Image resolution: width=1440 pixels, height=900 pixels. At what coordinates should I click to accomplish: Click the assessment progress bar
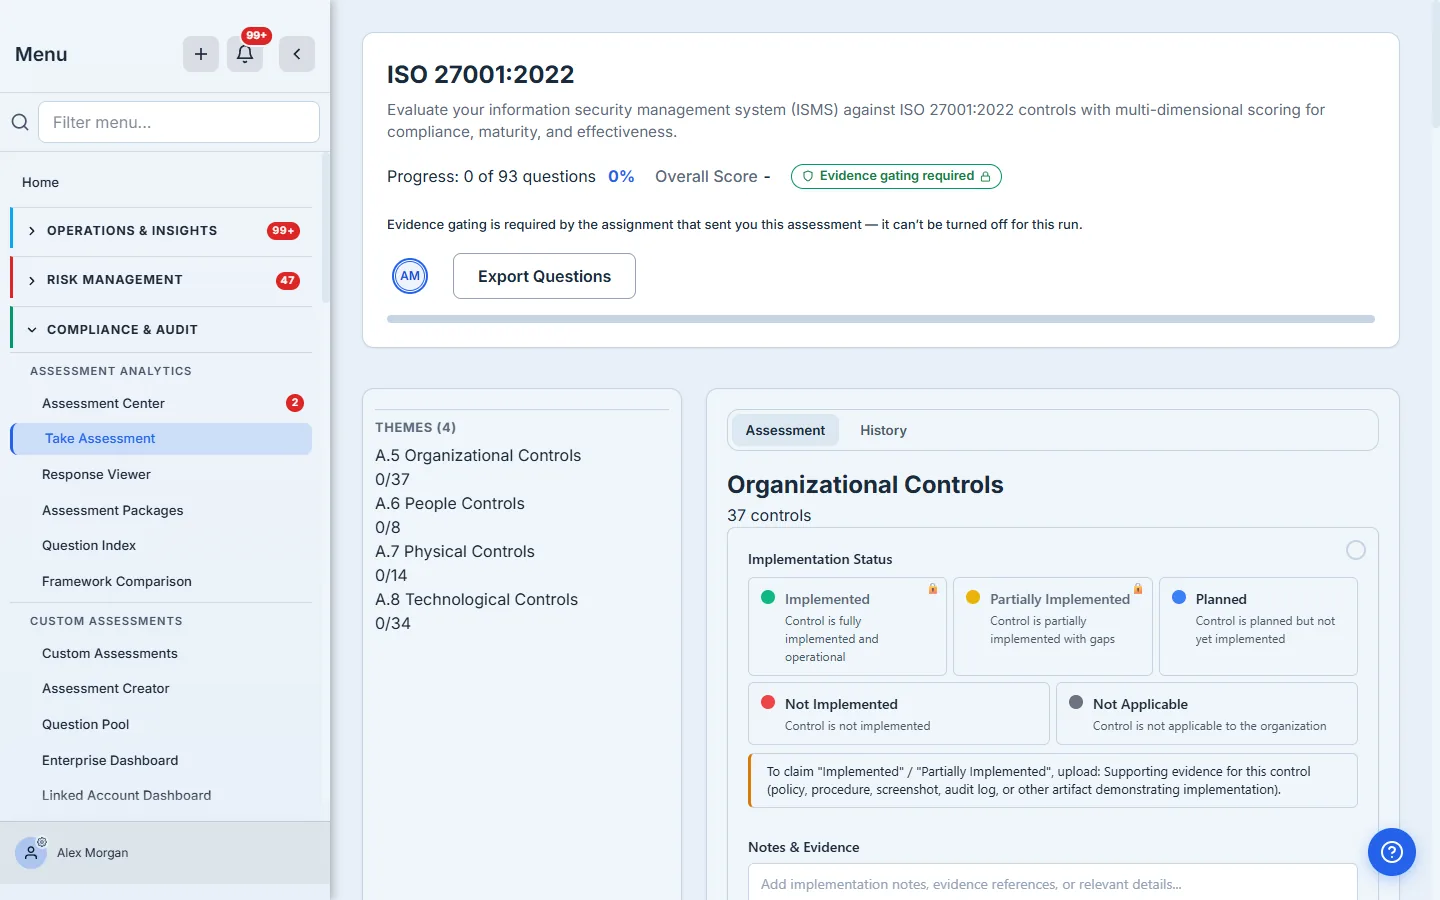pyautogui.click(x=881, y=319)
